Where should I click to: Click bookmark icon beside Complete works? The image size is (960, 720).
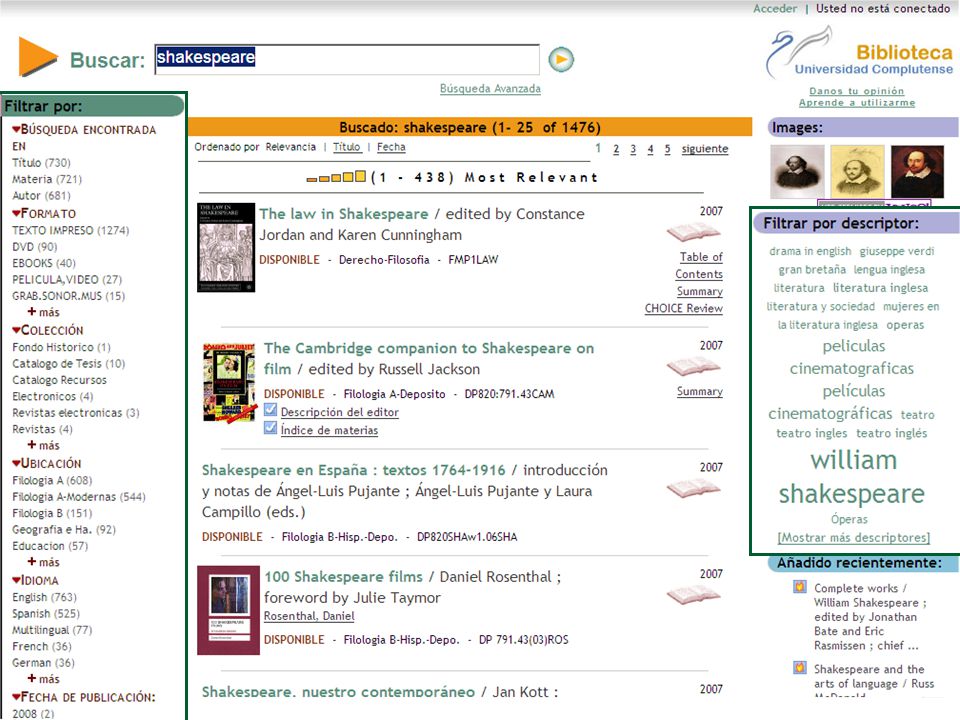pos(800,587)
